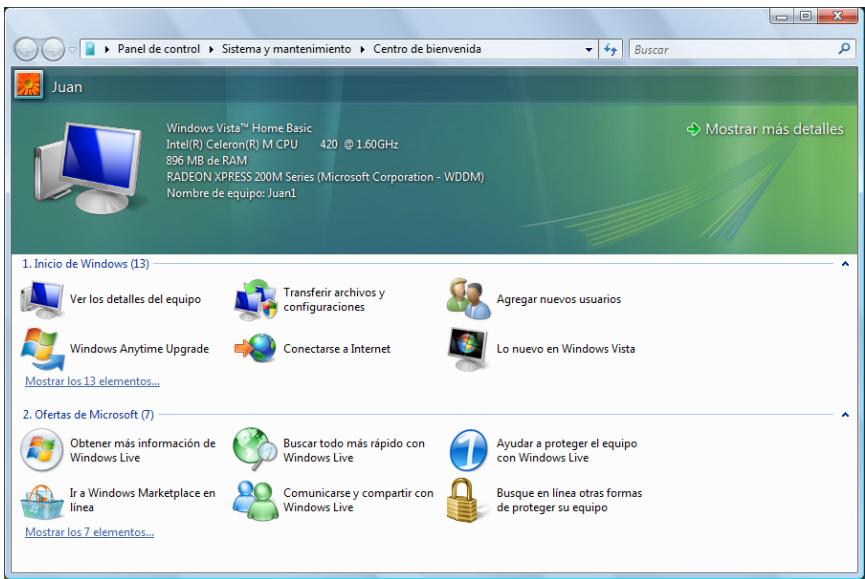Open the address bar history dropdown
Viewport: 865px width, 579px height.
tap(588, 48)
